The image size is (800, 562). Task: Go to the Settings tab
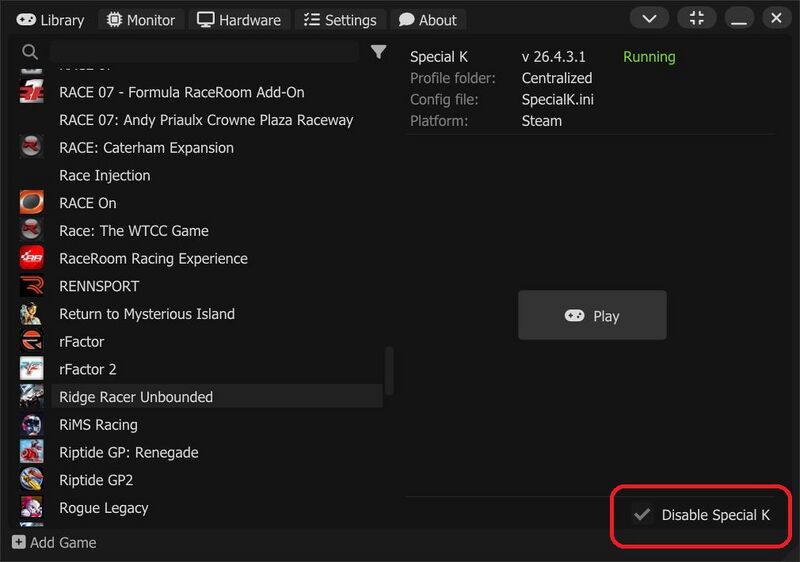tap(340, 20)
